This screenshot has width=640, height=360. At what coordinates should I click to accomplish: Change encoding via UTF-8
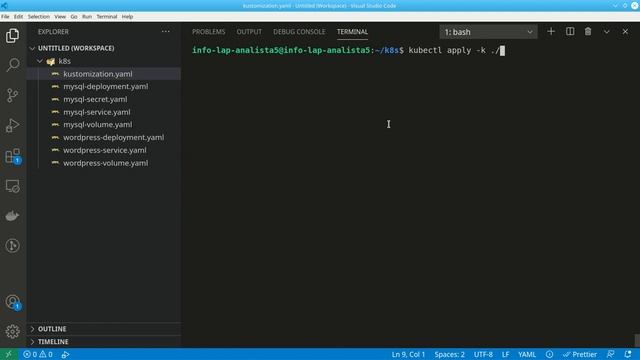(483, 354)
